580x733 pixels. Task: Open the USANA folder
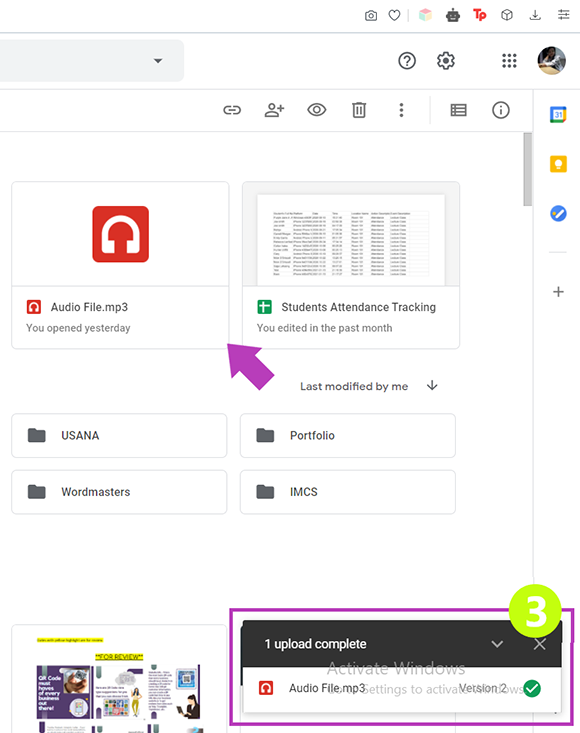[x=119, y=436]
